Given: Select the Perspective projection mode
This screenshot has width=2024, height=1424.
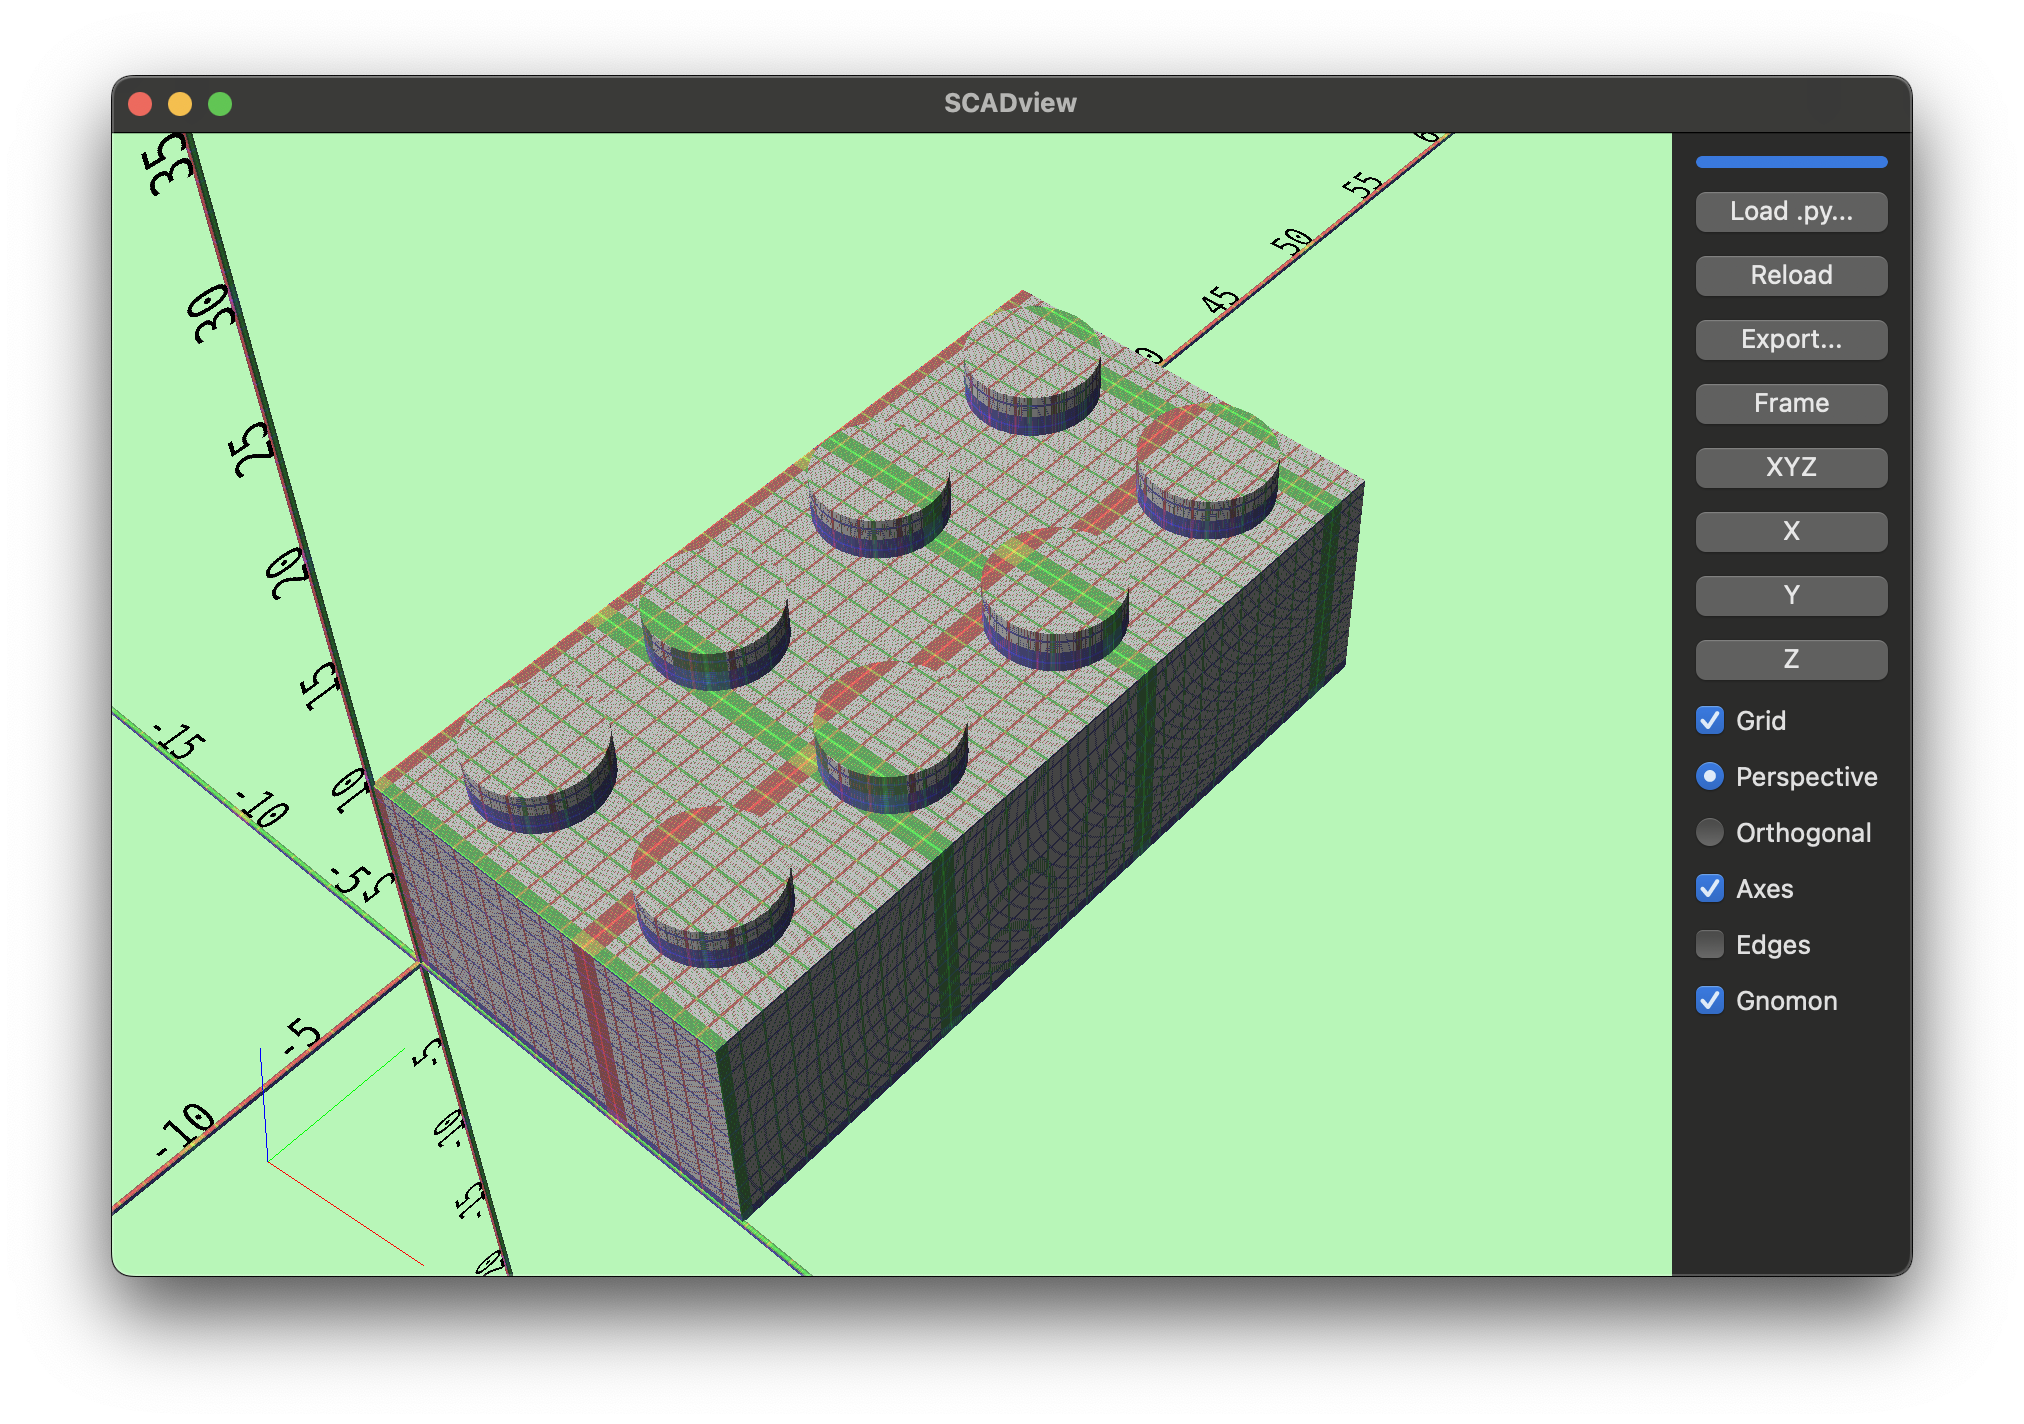Looking at the screenshot, I should coord(1709,776).
